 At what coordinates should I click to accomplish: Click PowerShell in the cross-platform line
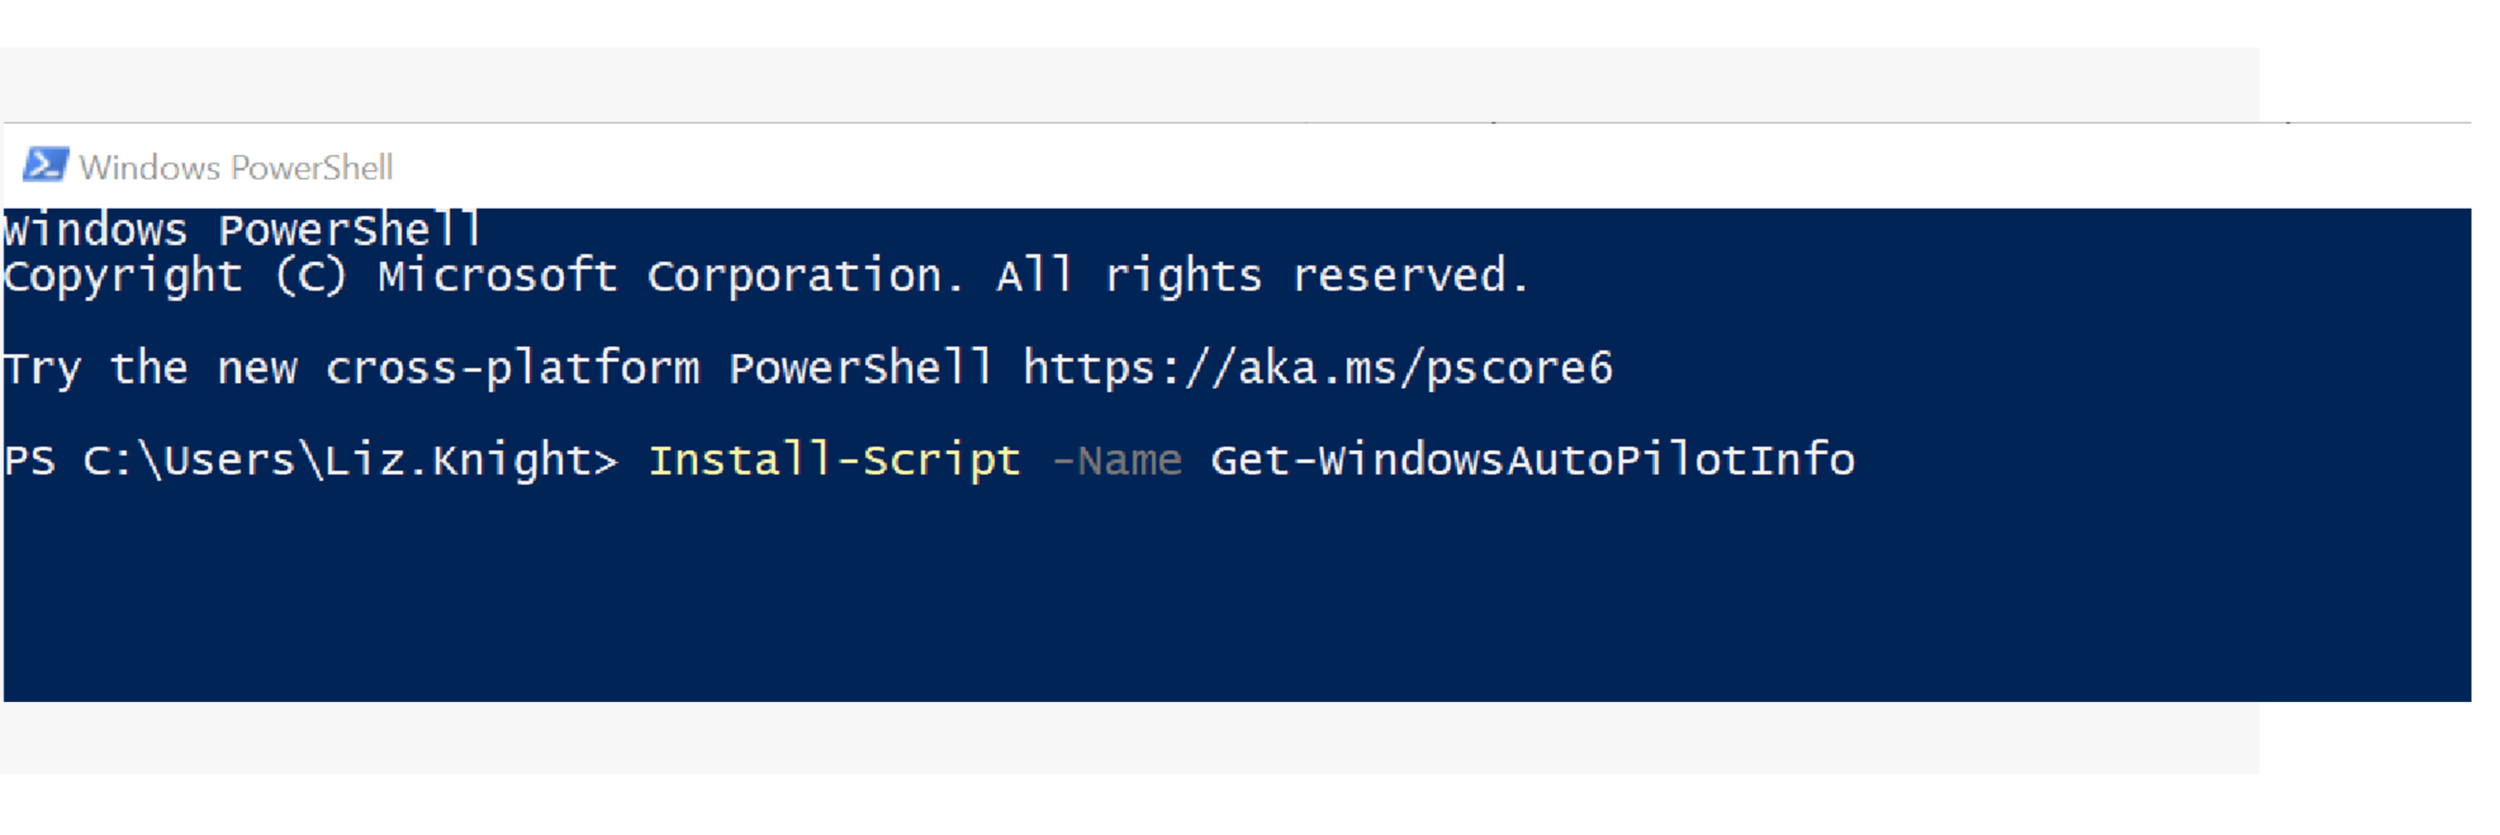click(861, 369)
